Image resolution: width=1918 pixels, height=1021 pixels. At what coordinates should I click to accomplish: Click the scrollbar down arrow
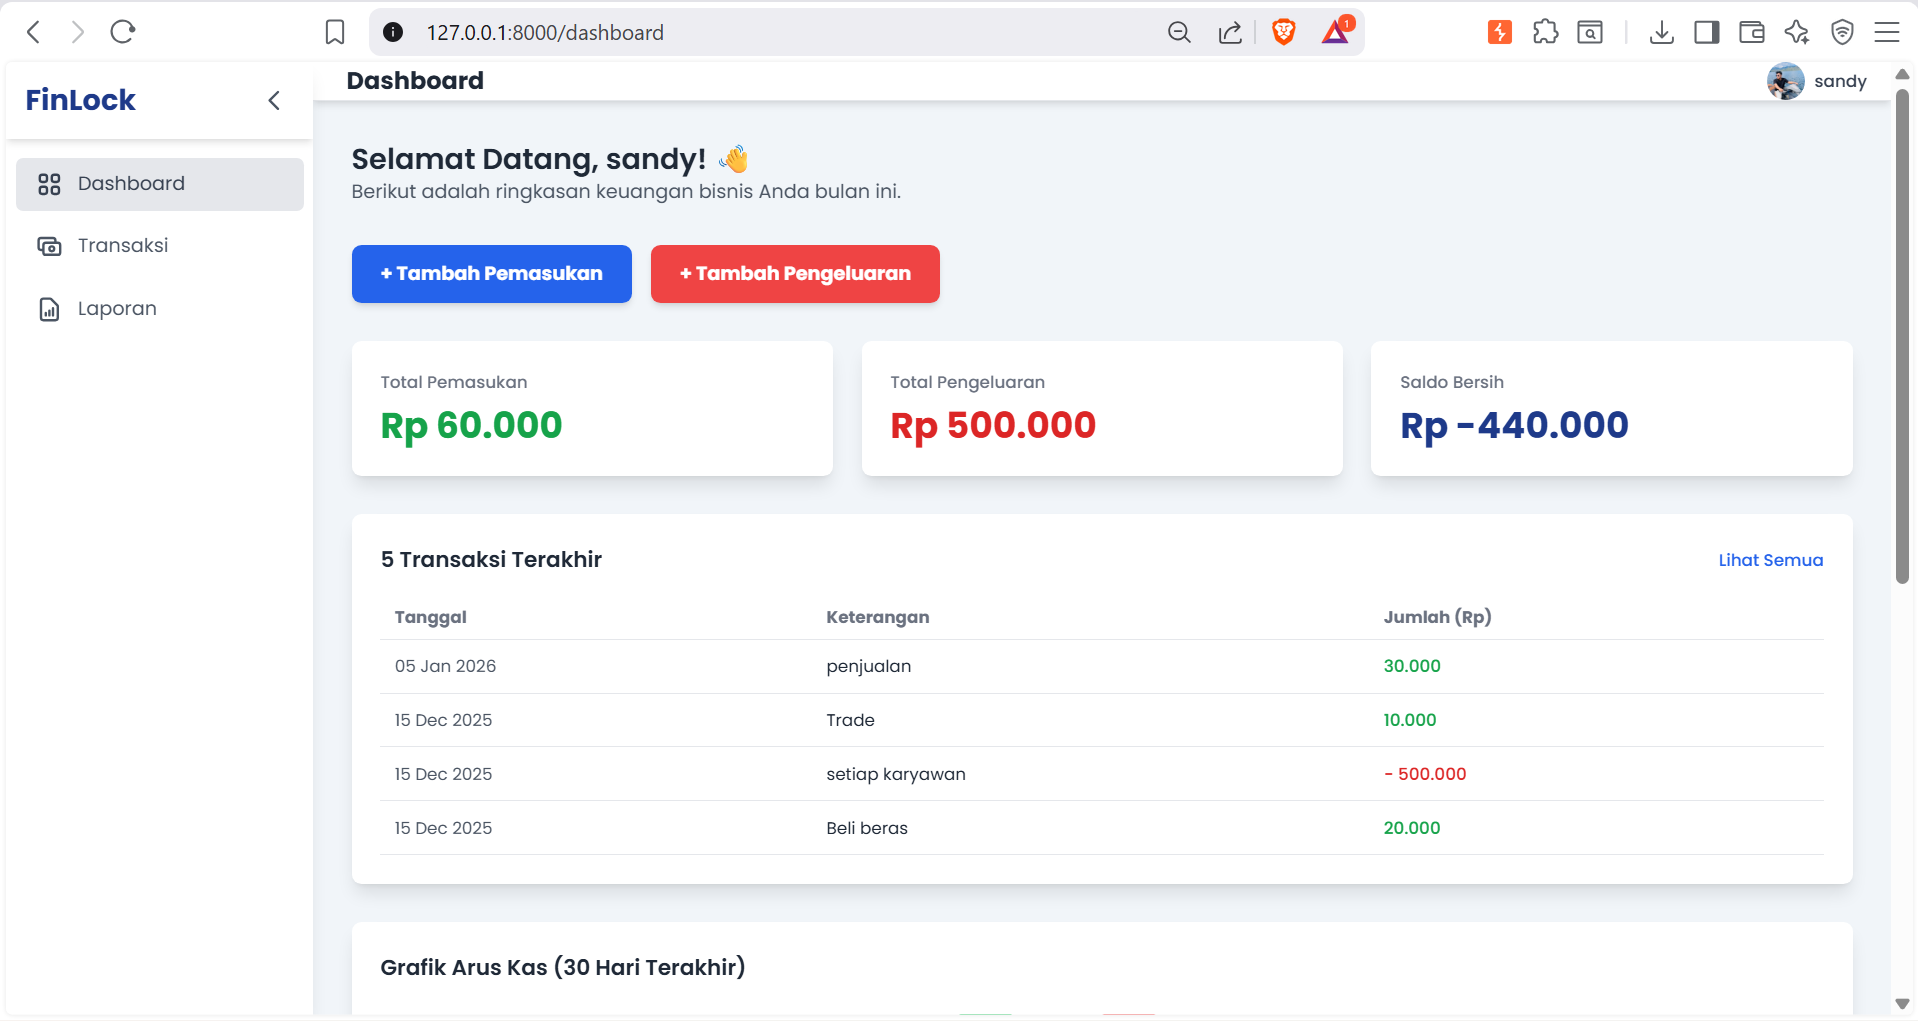point(1902,1004)
